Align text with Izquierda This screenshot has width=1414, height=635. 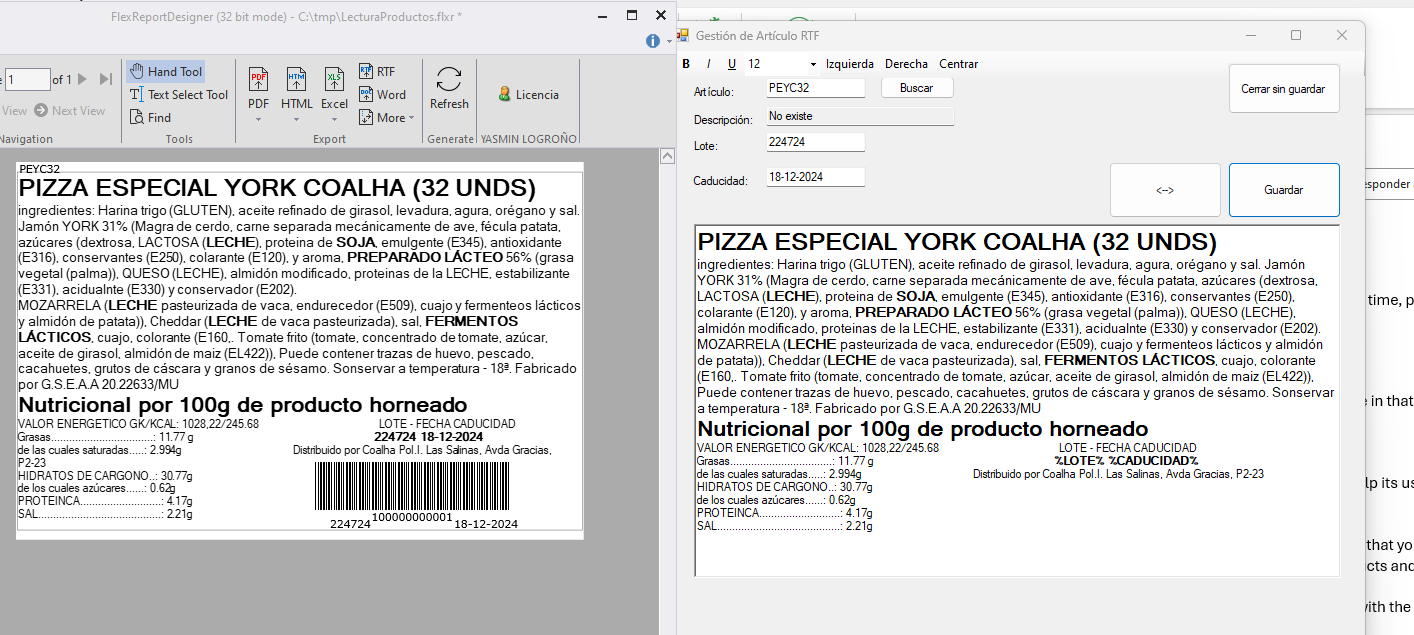(850, 64)
